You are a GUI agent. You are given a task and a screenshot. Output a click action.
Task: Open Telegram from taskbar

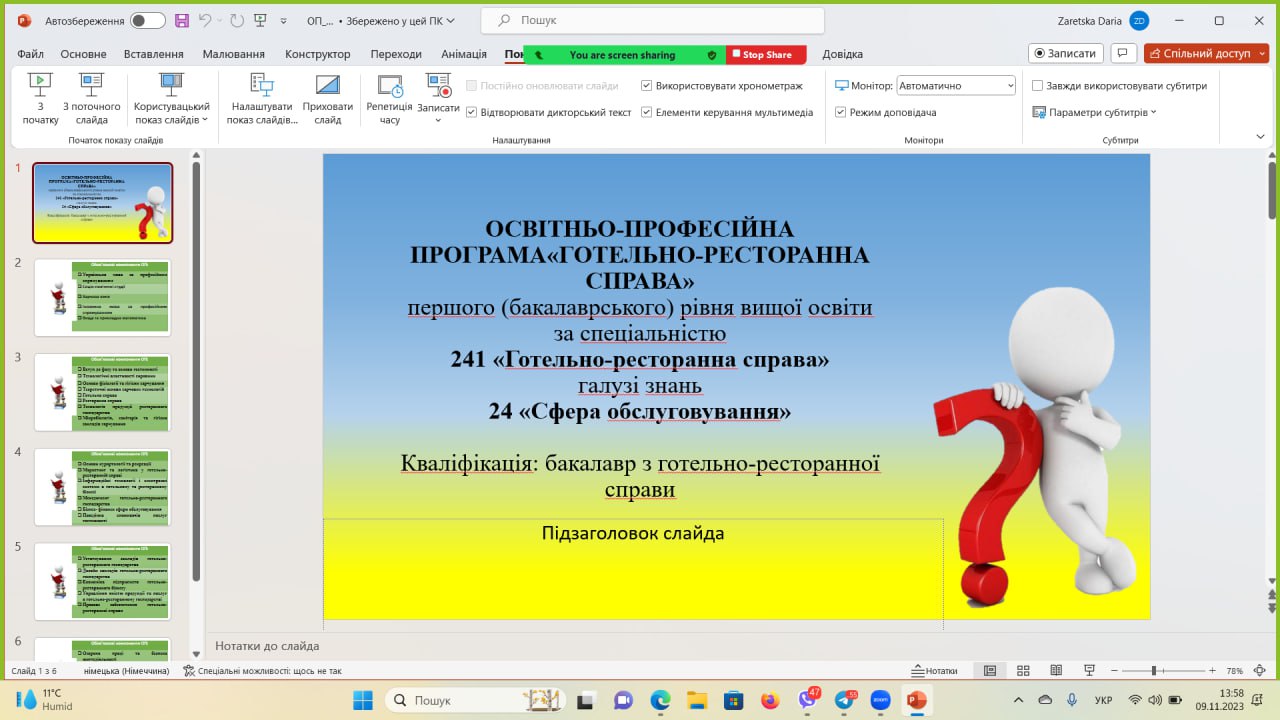(844, 700)
